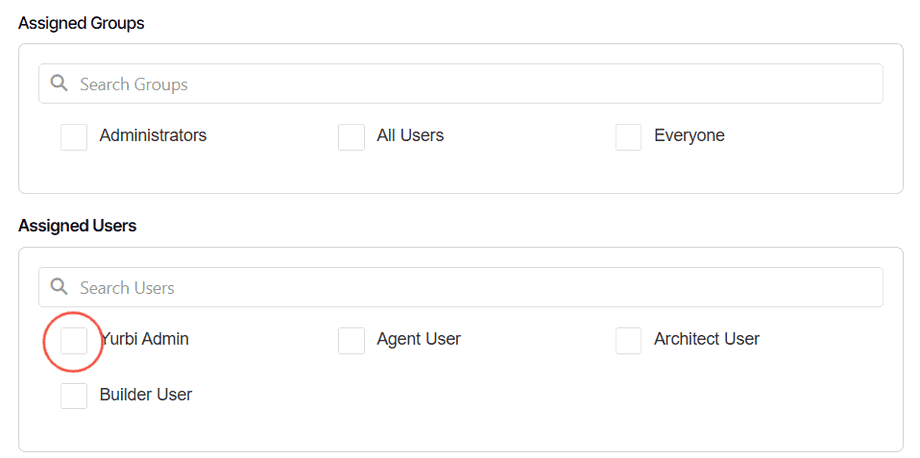
Task: Click the Architect User name label
Action: (x=706, y=339)
